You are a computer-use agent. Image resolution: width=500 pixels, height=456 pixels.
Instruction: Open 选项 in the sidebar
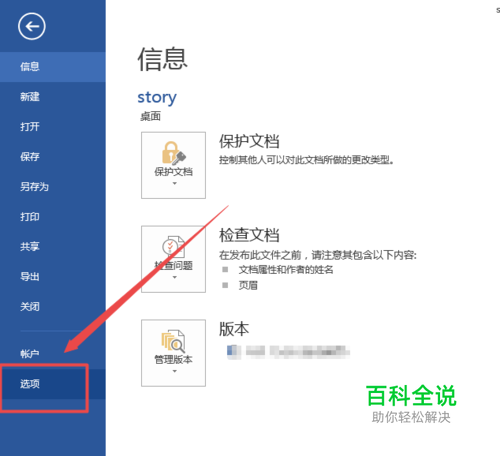(x=53, y=384)
